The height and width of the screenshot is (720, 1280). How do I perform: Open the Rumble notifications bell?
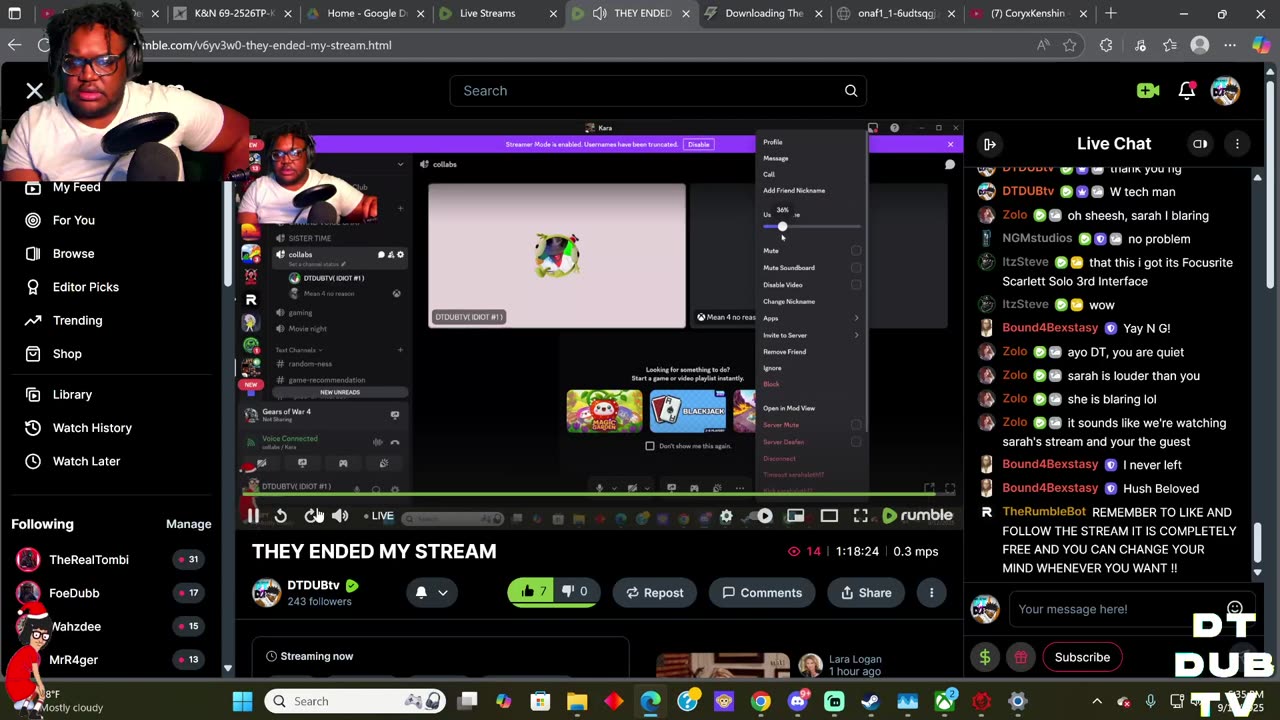click(1187, 91)
